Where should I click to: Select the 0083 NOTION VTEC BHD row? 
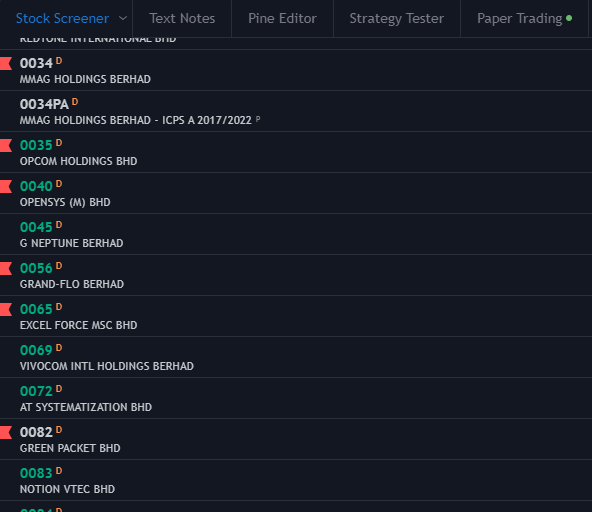pos(296,480)
